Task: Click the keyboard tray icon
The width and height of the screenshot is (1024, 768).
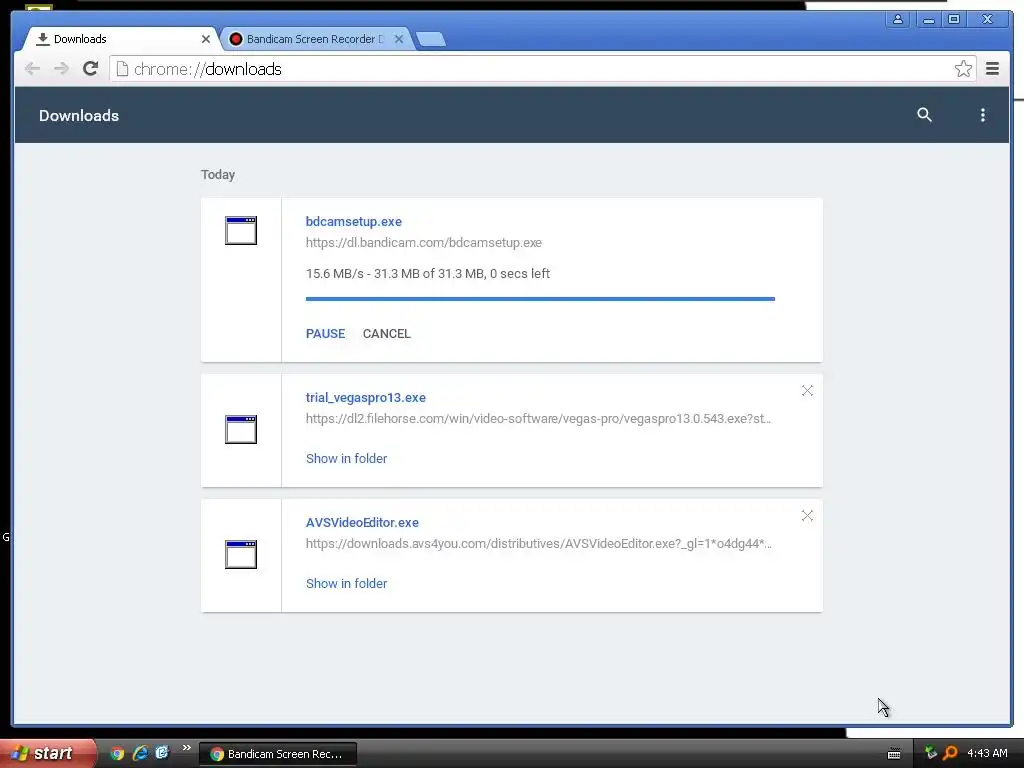Action: click(894, 754)
